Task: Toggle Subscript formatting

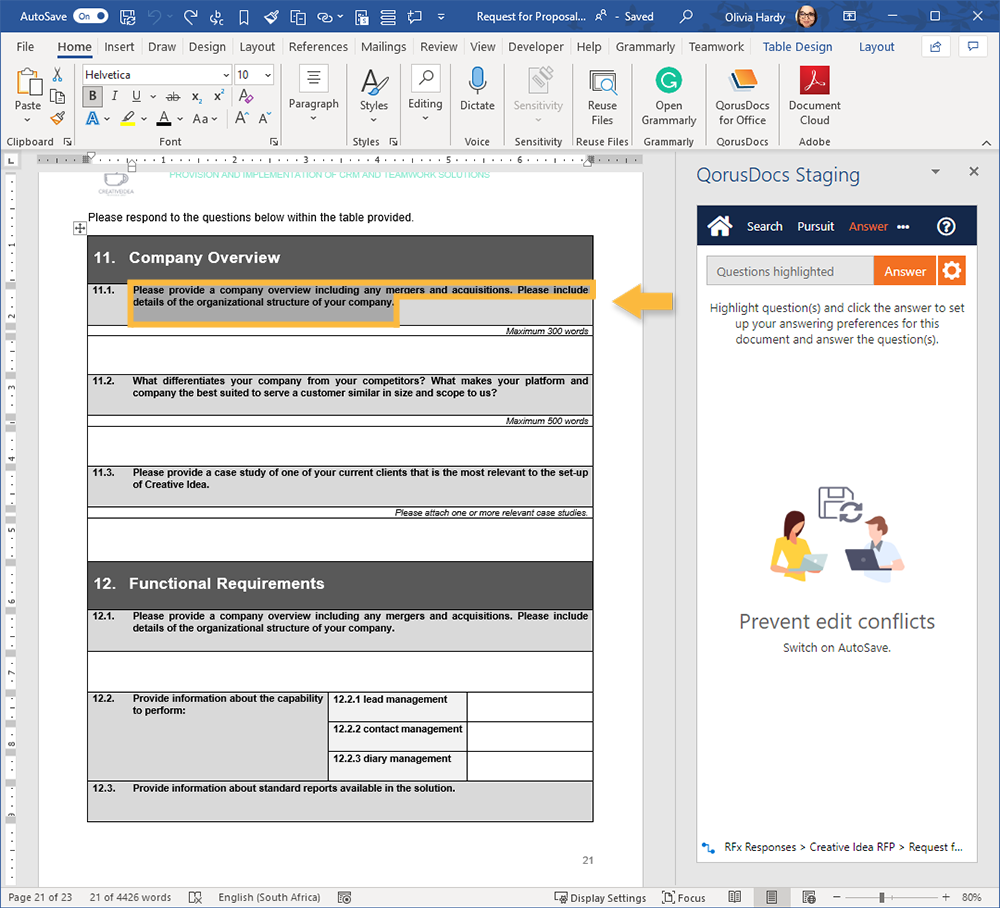Action: coord(196,97)
